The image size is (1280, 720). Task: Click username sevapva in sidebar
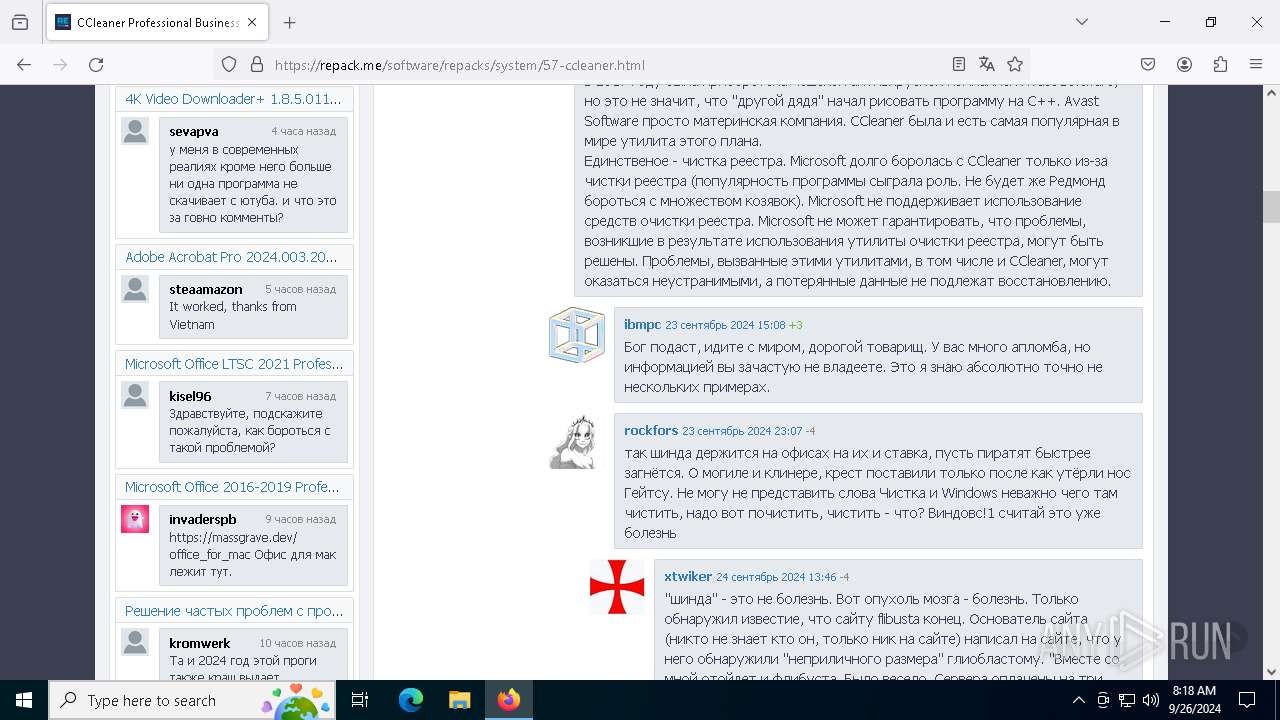[x=194, y=131]
